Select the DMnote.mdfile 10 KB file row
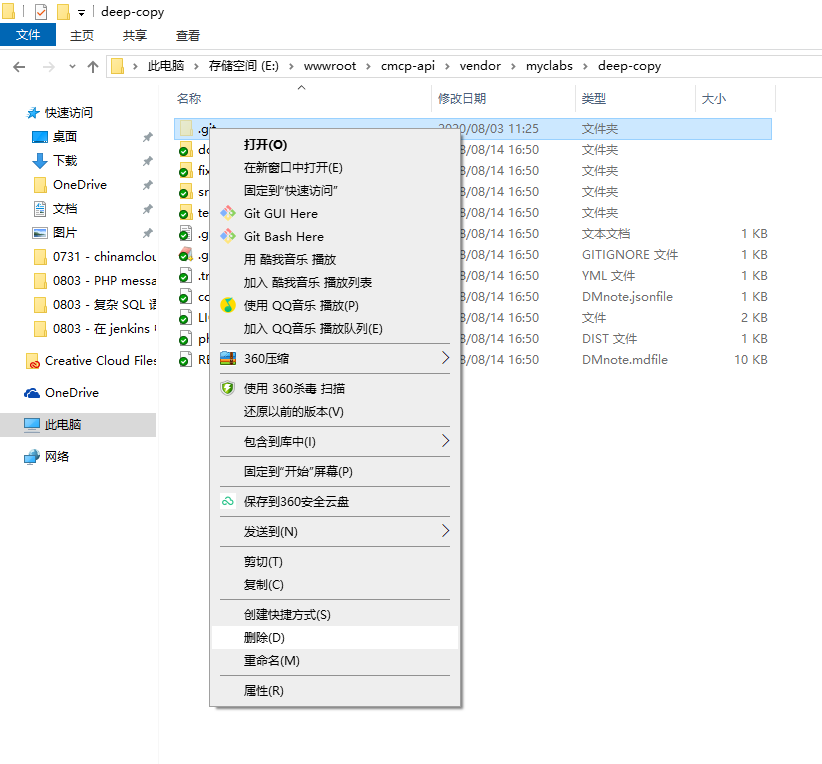This screenshot has width=822, height=764. pyautogui.click(x=473, y=360)
